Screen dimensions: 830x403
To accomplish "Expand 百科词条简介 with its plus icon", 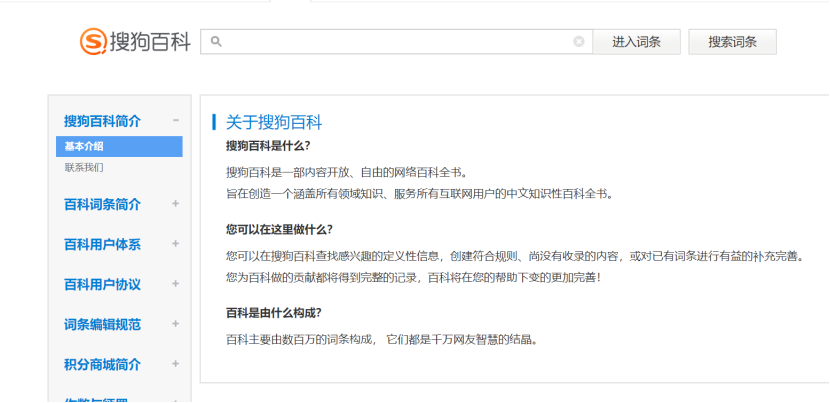I will click(176, 204).
